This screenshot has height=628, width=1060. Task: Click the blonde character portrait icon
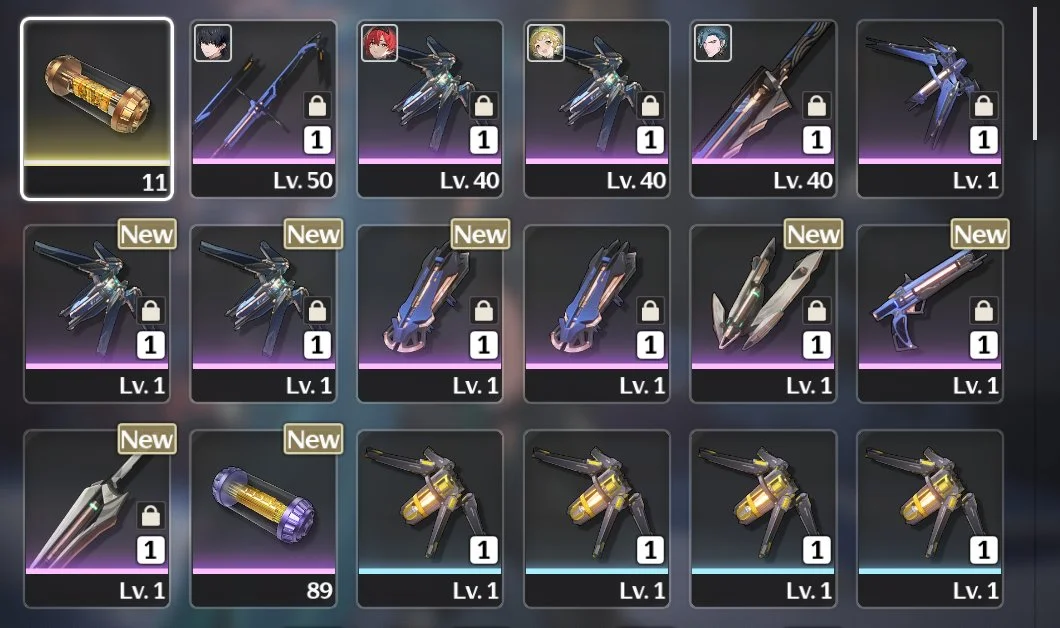(546, 43)
